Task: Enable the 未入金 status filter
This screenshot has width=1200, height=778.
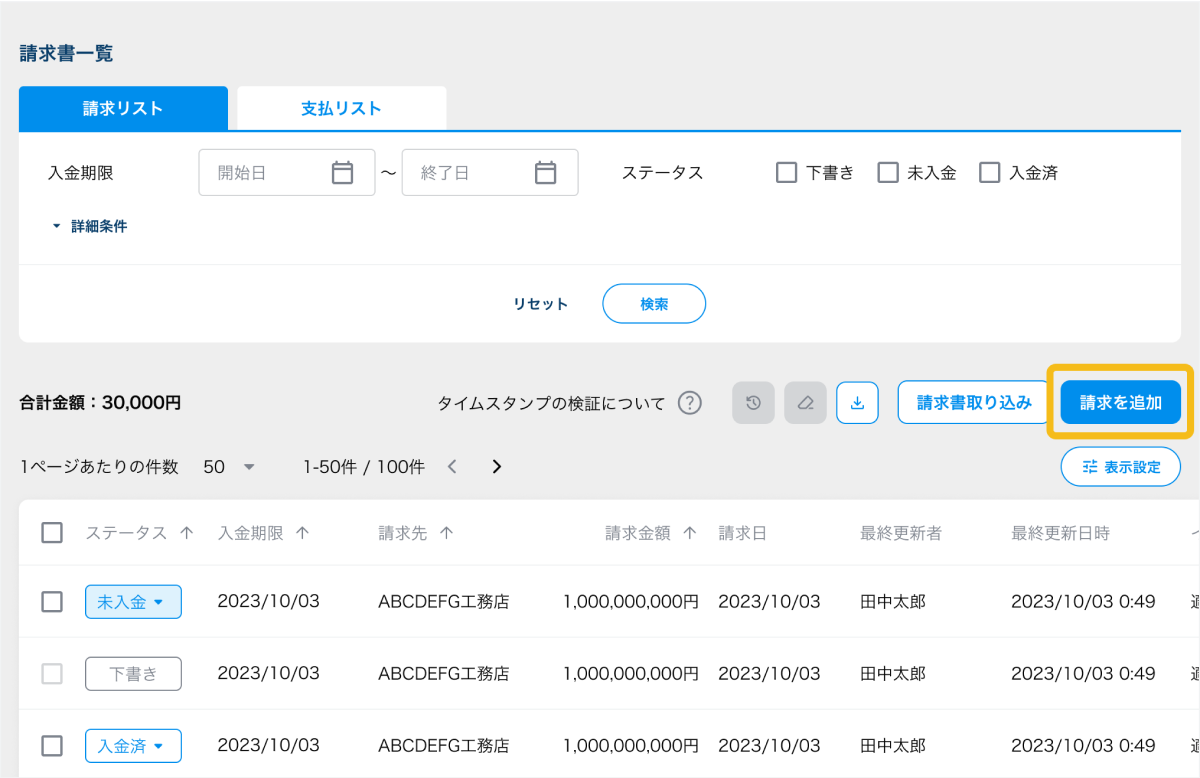Action: 888,173
